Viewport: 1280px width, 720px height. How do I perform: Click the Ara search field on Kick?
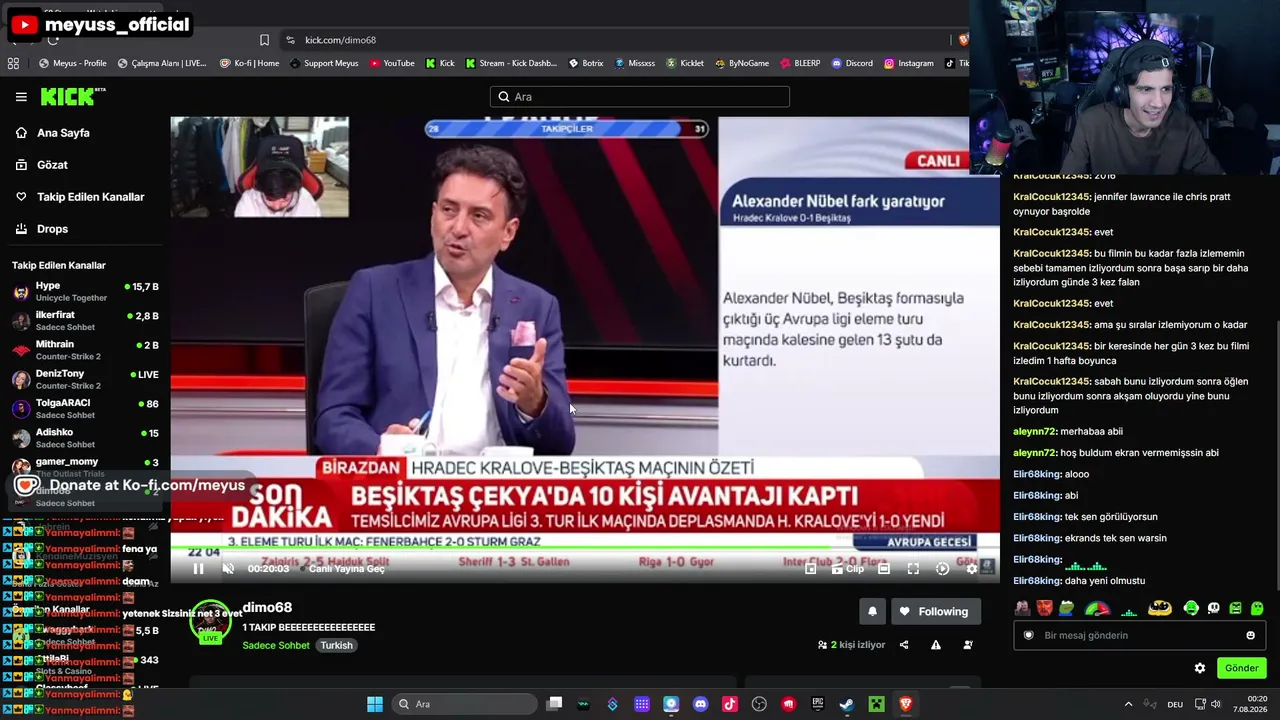[x=640, y=97]
